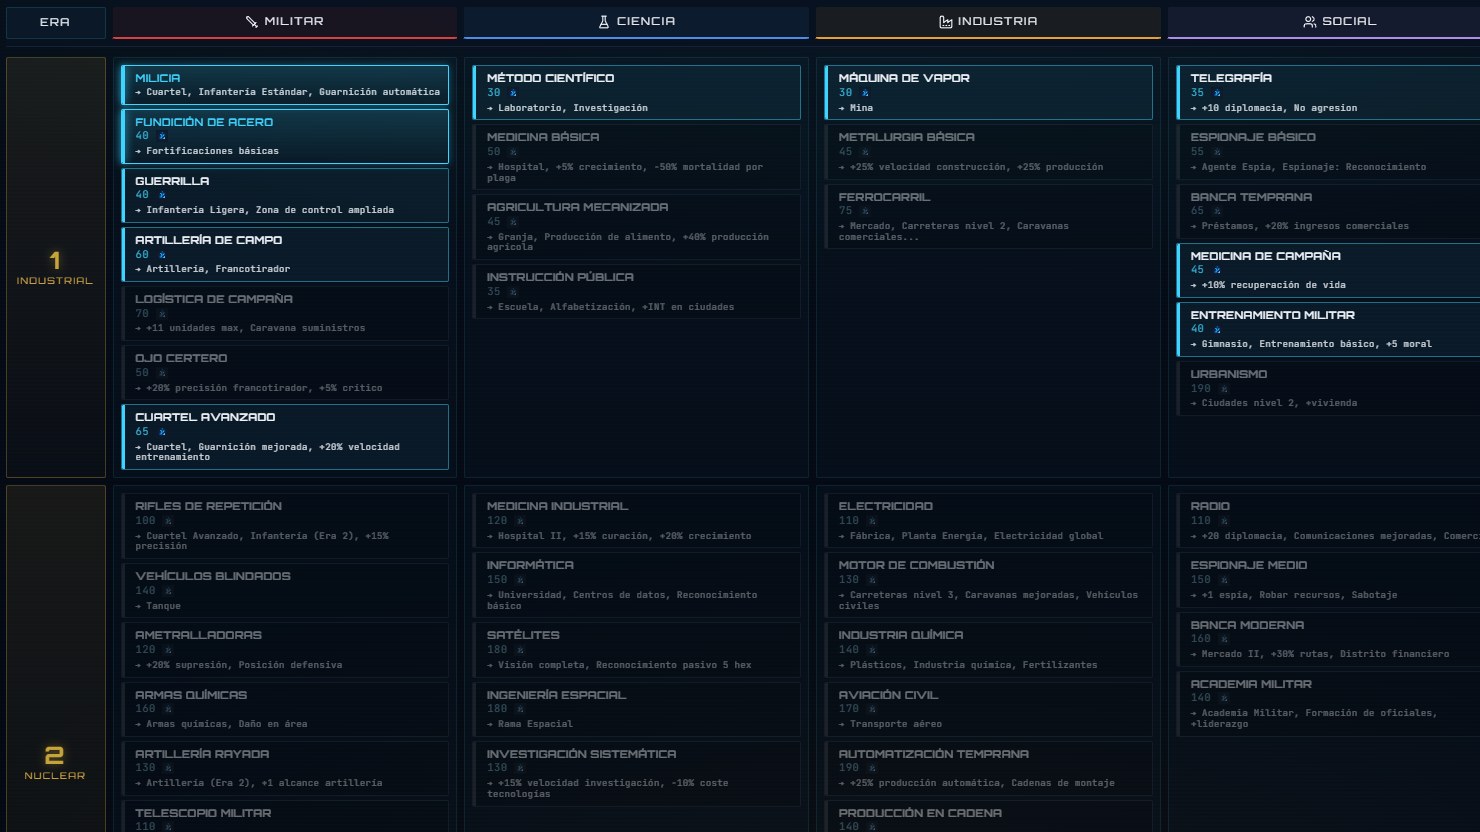The height and width of the screenshot is (832, 1480).
Task: Select the Informática technology card
Action: point(637,585)
